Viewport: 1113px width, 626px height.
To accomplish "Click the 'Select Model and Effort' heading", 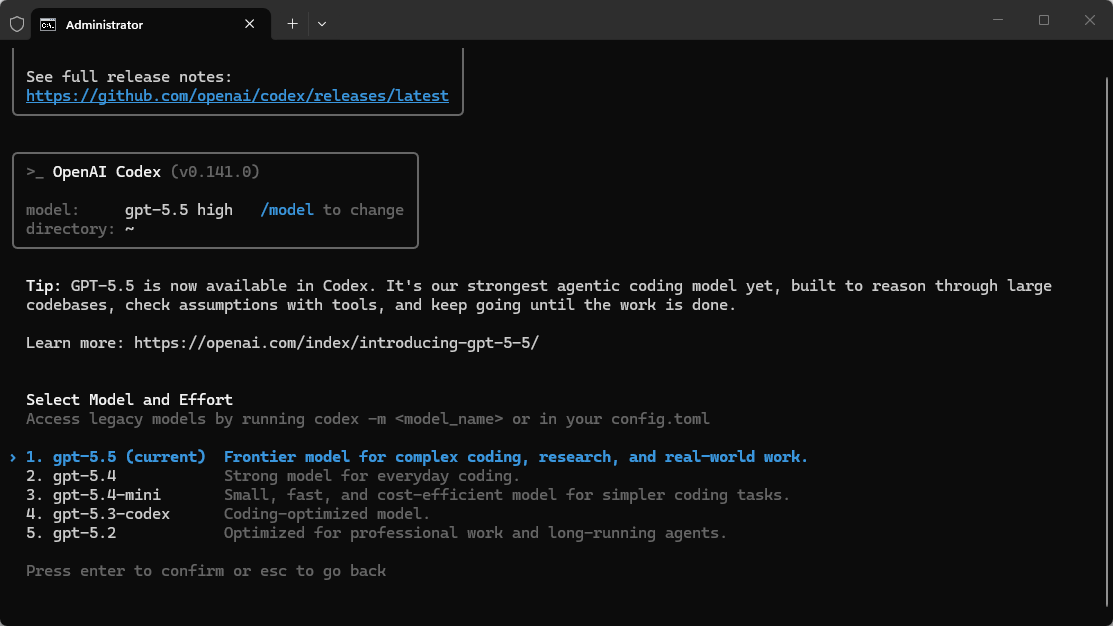I will [129, 400].
